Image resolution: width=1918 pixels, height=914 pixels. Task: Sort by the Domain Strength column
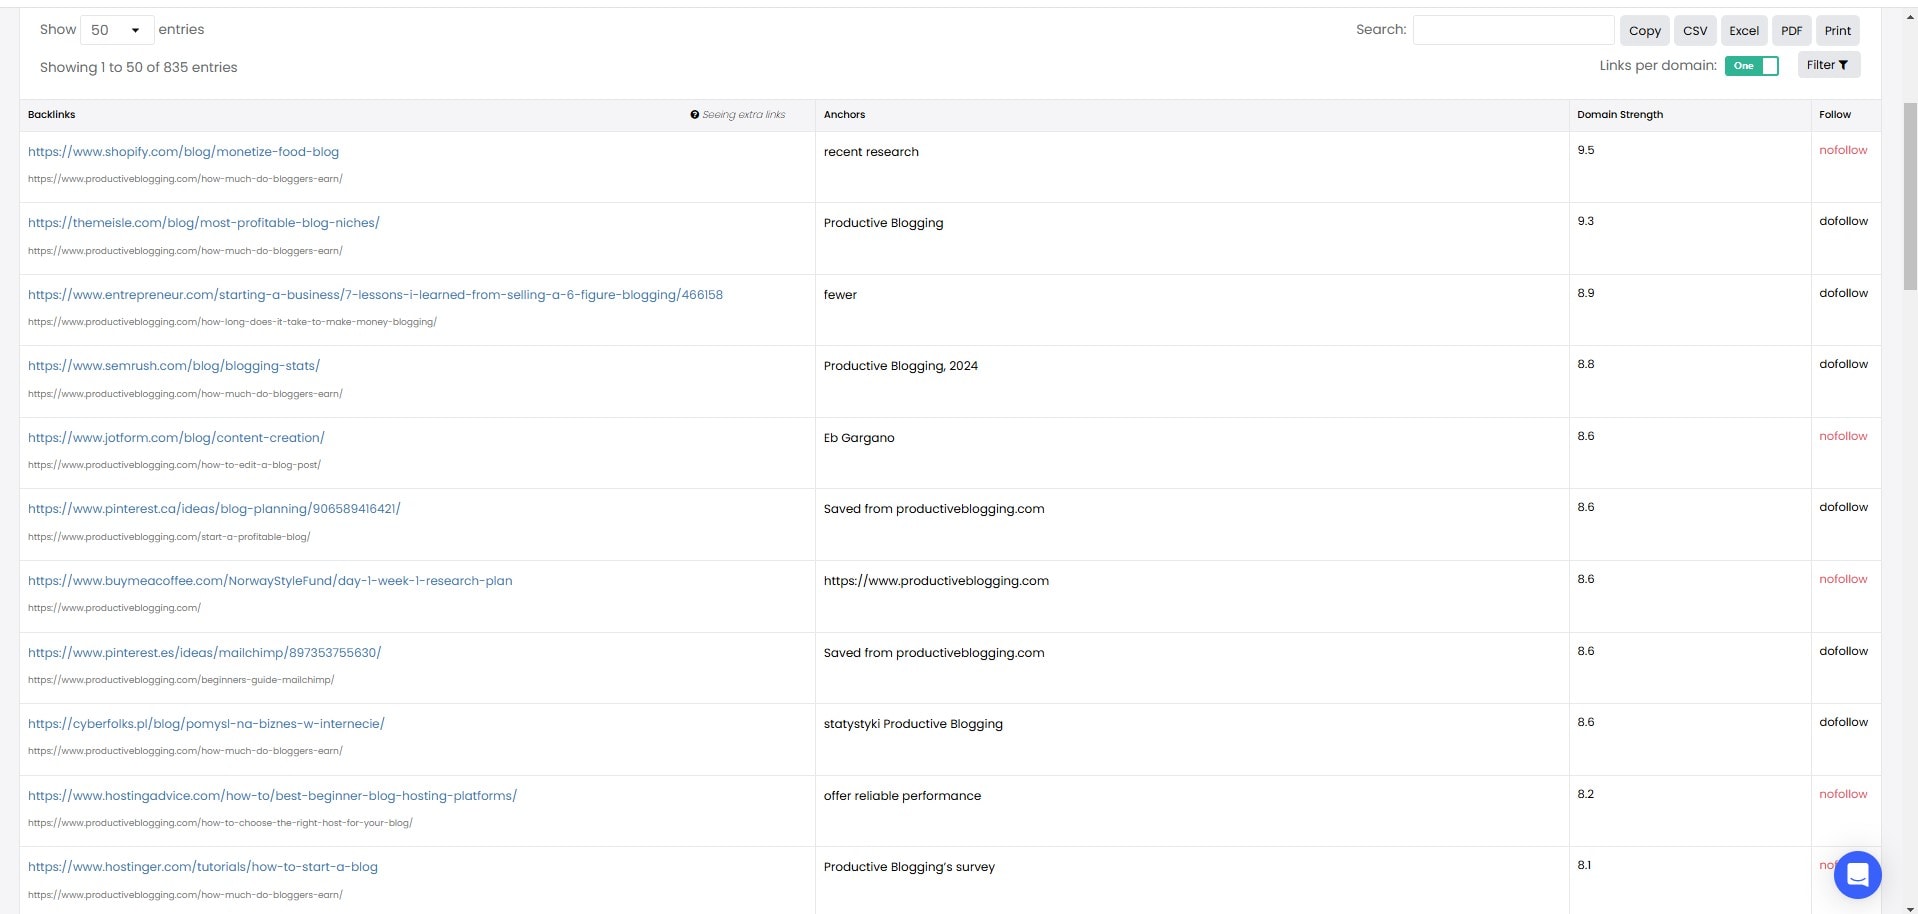tap(1620, 114)
